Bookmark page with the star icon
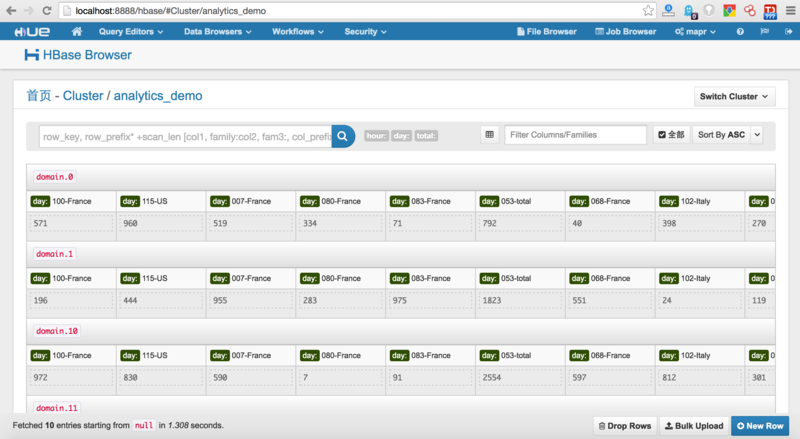 (648, 10)
